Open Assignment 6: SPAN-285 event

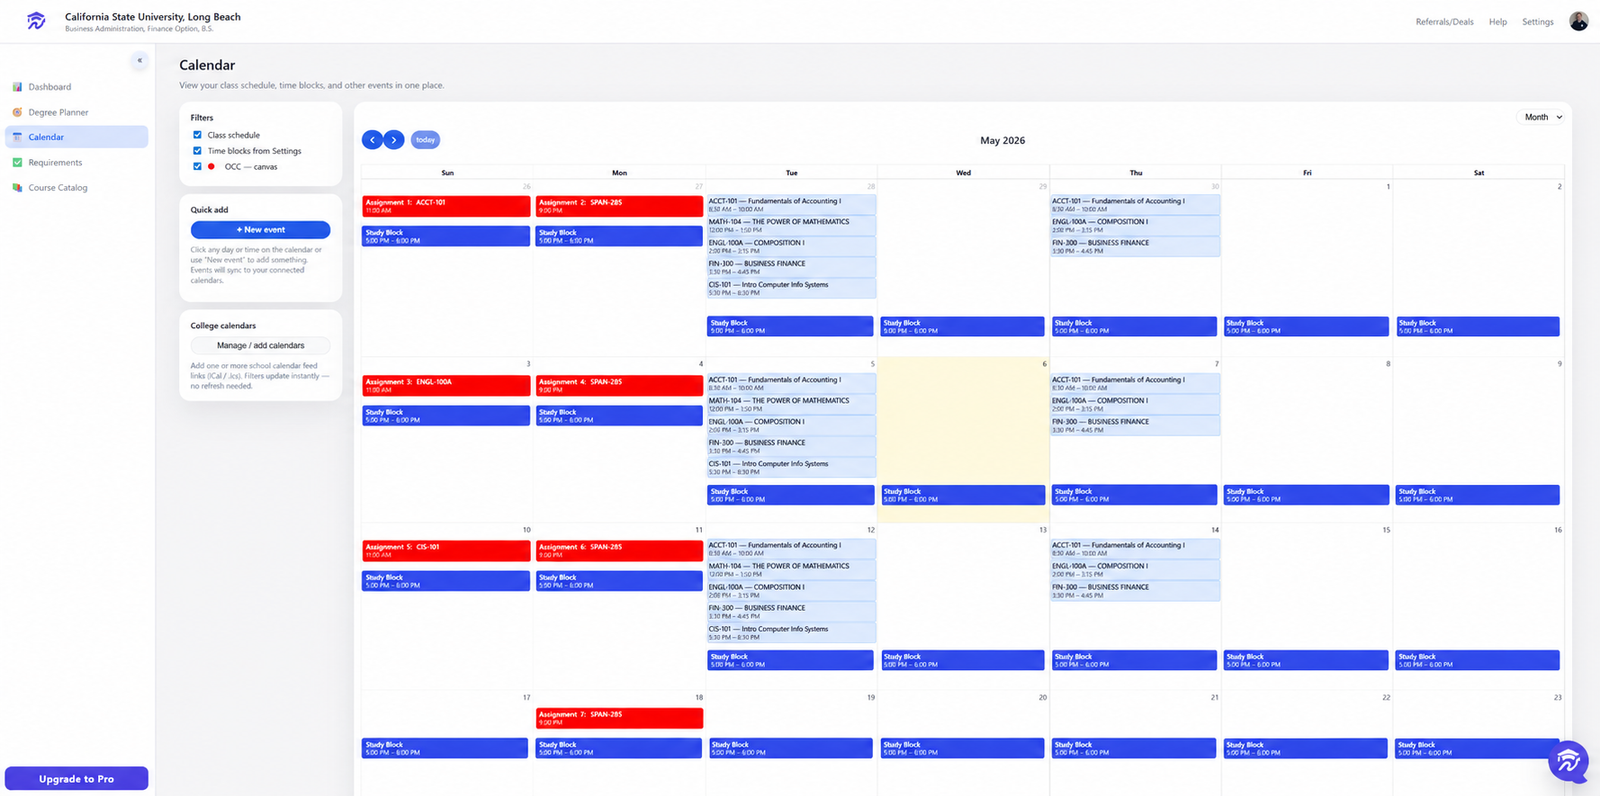point(619,551)
